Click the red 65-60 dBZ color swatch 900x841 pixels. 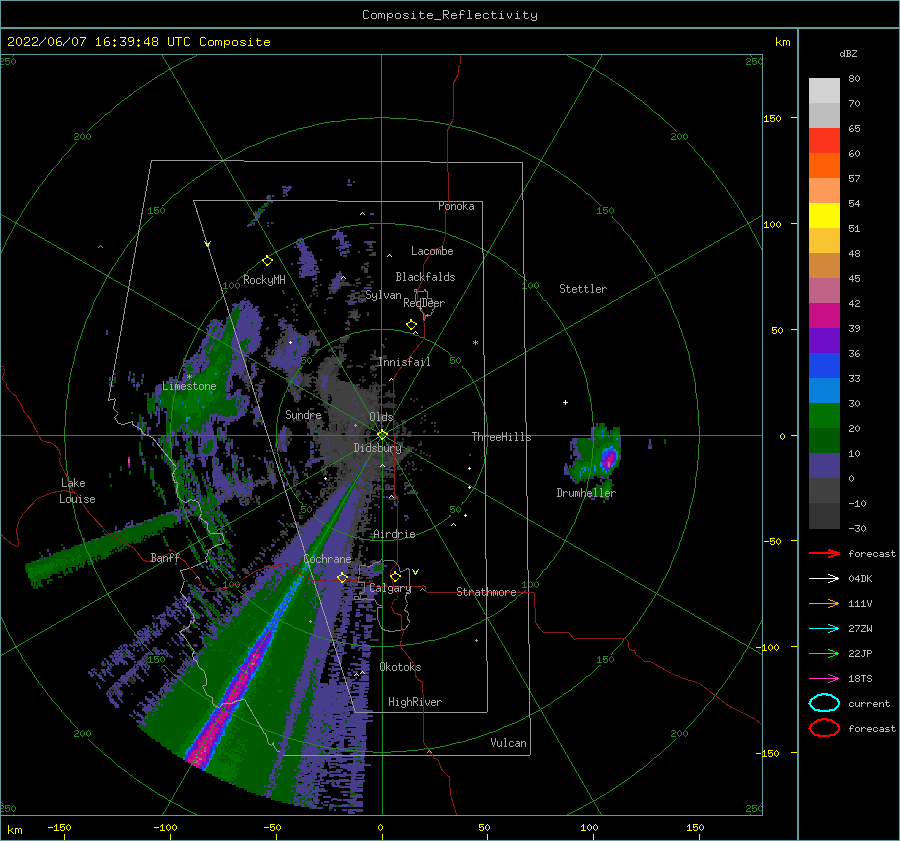click(824, 141)
